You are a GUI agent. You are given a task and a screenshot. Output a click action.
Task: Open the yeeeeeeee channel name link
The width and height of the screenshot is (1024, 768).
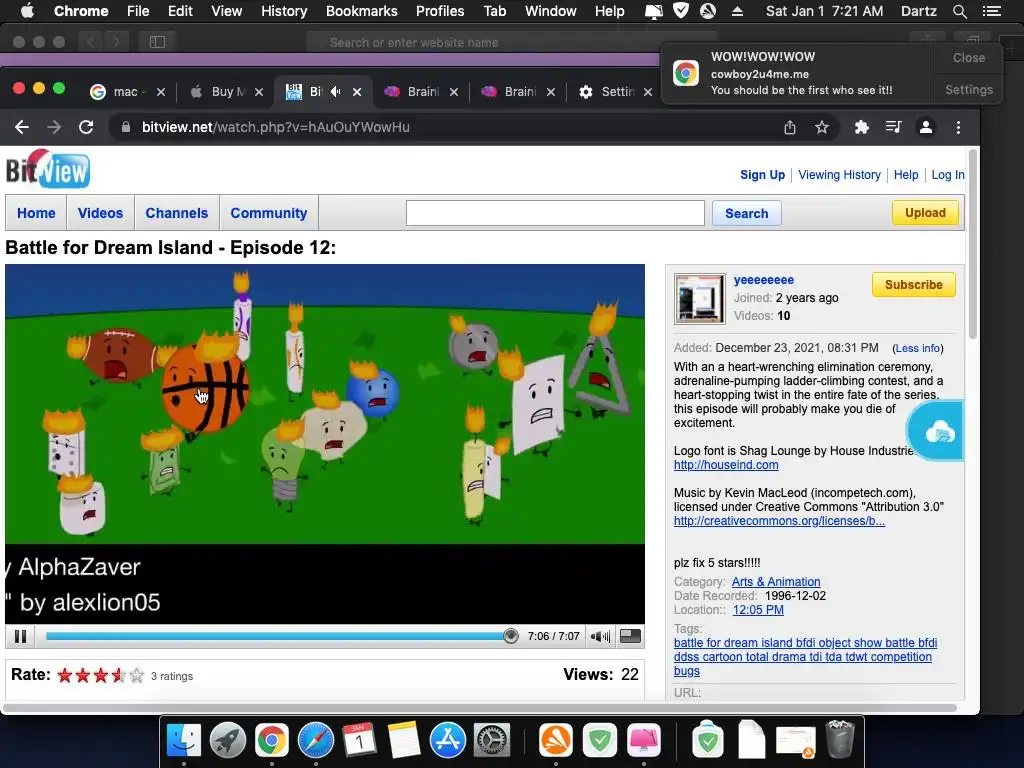763,280
